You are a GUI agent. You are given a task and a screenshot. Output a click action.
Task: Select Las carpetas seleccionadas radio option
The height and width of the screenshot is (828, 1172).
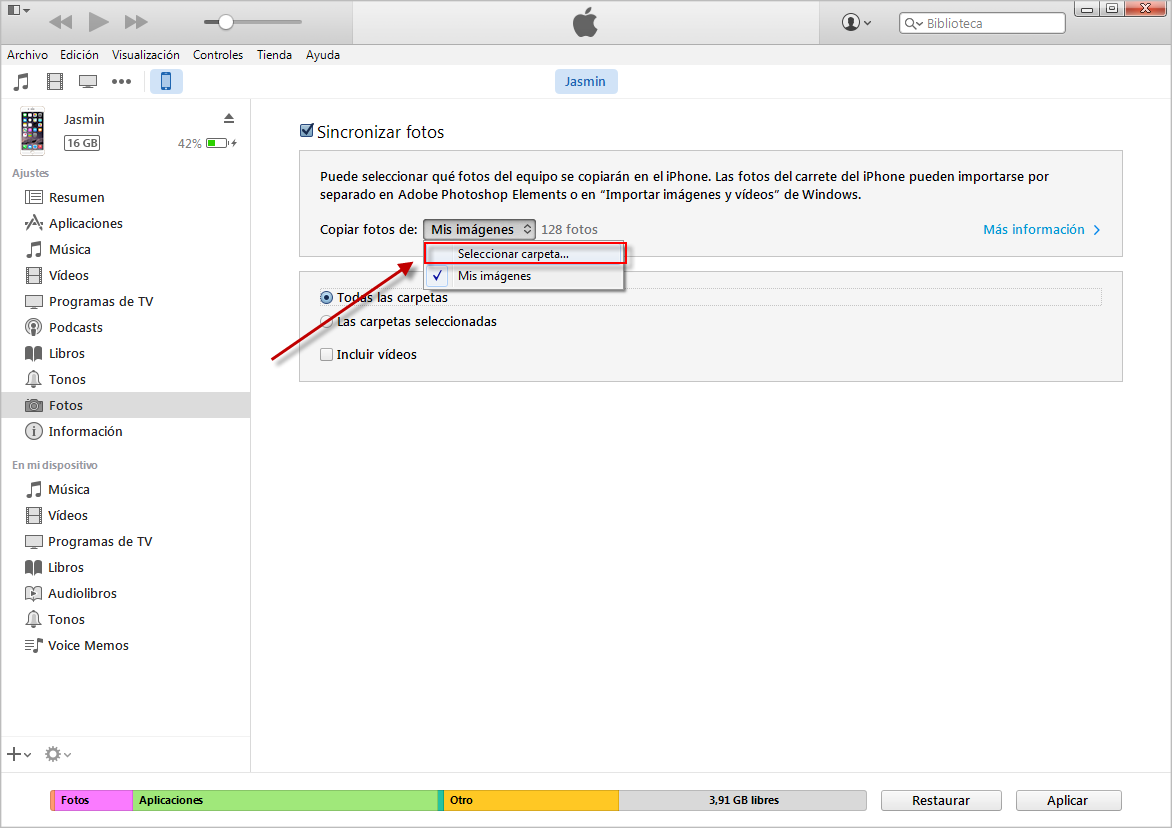point(326,321)
